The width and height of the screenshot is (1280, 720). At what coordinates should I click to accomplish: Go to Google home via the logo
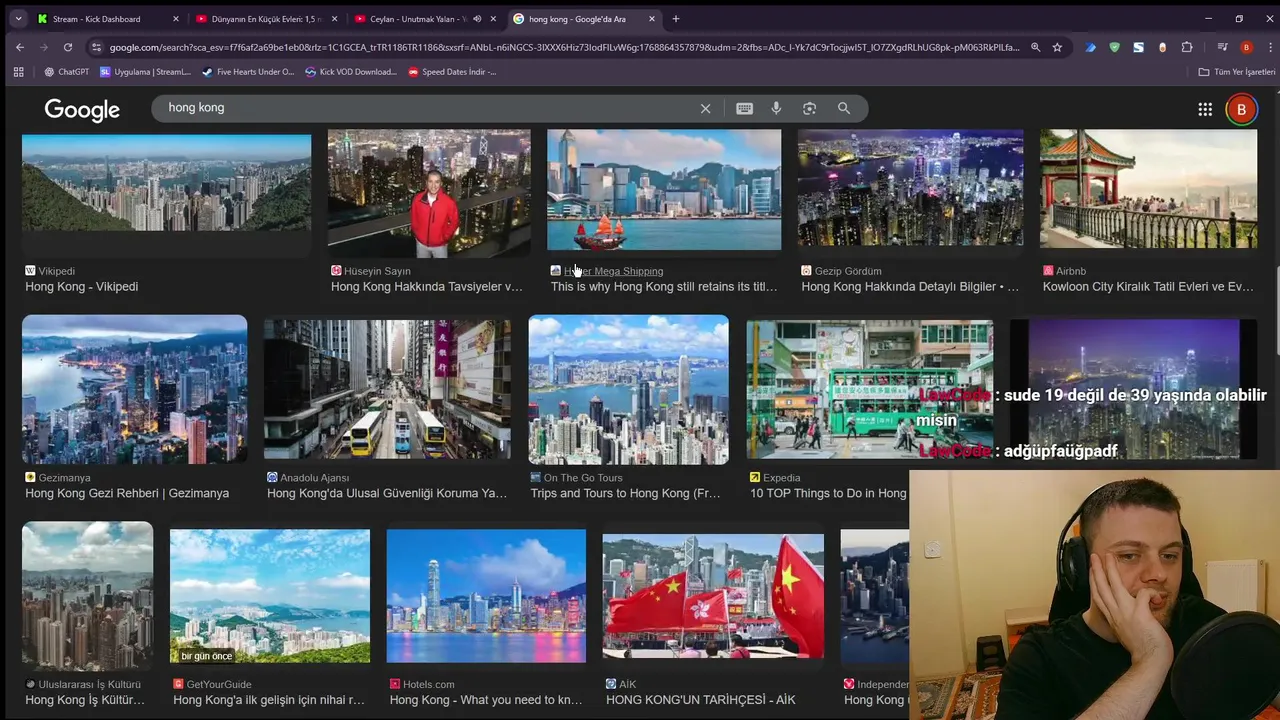82,110
